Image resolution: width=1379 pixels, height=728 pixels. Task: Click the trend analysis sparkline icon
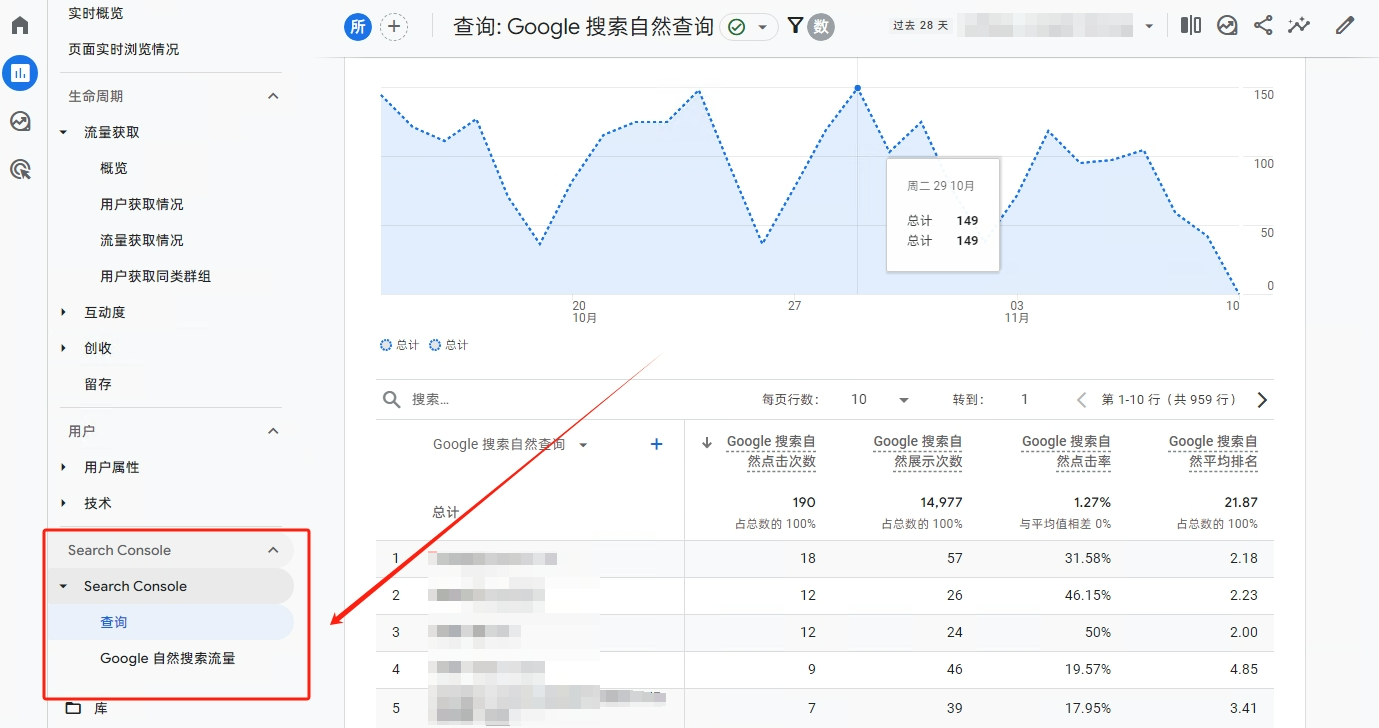click(1299, 24)
